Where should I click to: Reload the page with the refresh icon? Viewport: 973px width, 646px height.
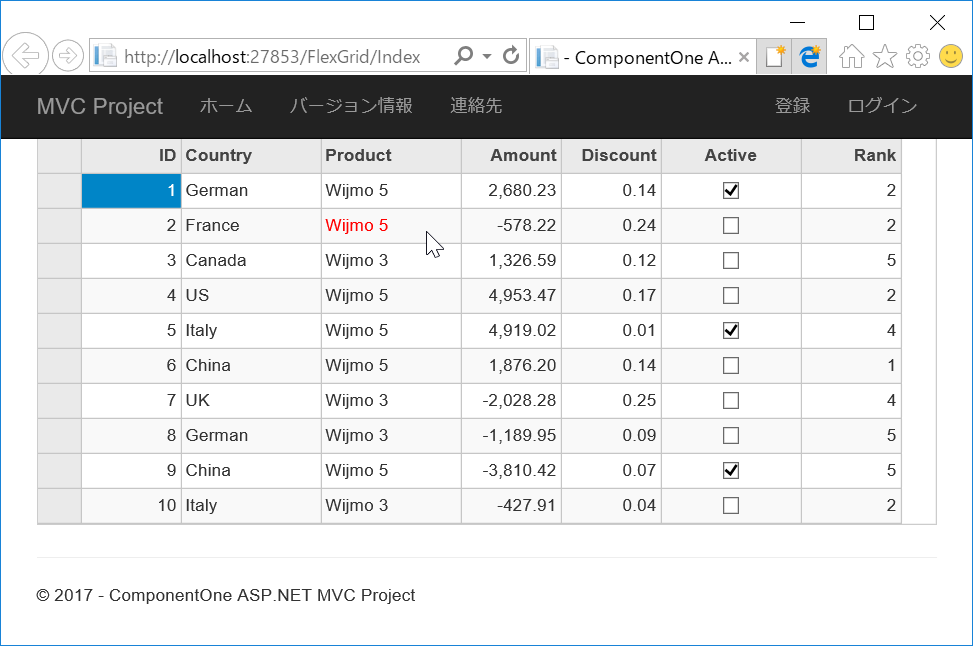point(511,56)
